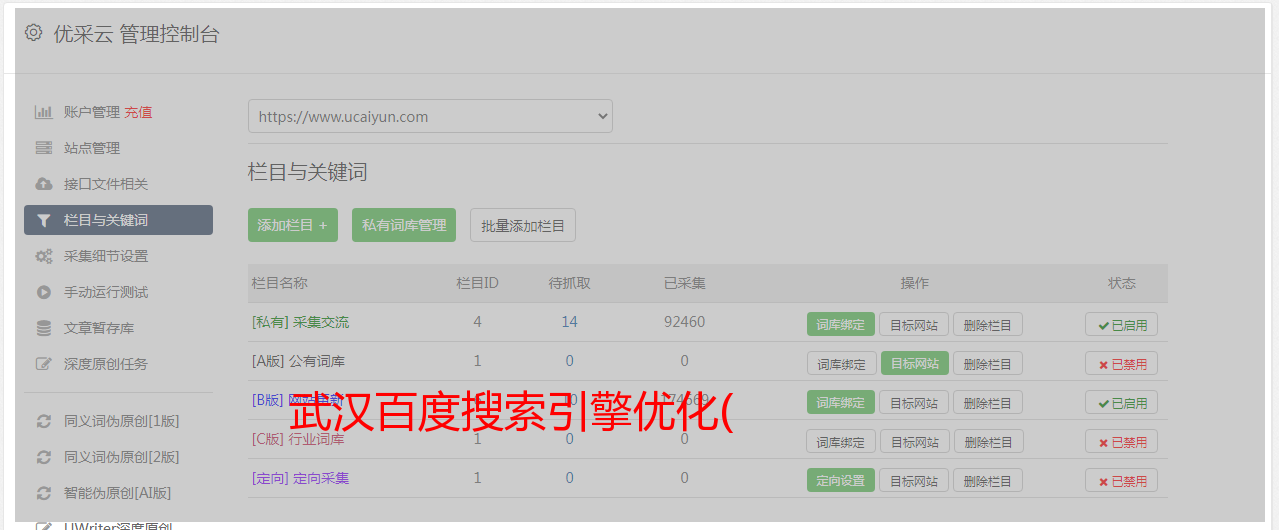This screenshot has width=1279, height=530.
Task: Click 目标网站 for 行业词库 row
Action: [x=914, y=441]
